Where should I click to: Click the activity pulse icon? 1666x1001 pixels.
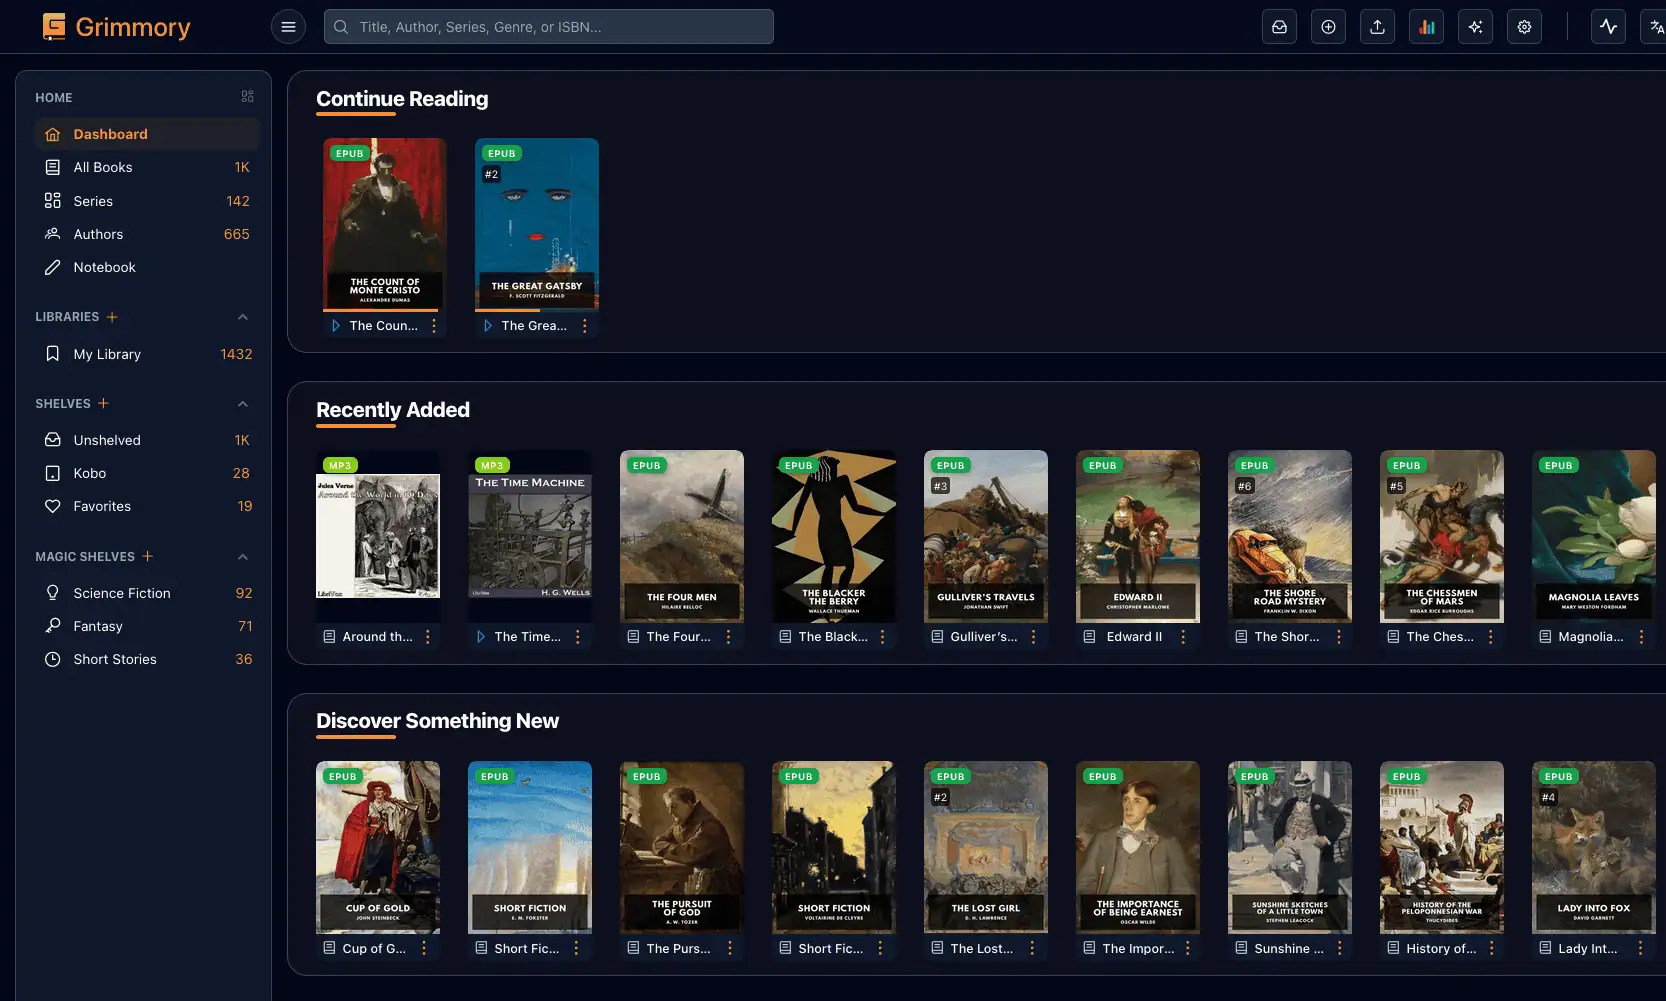[x=1608, y=27]
